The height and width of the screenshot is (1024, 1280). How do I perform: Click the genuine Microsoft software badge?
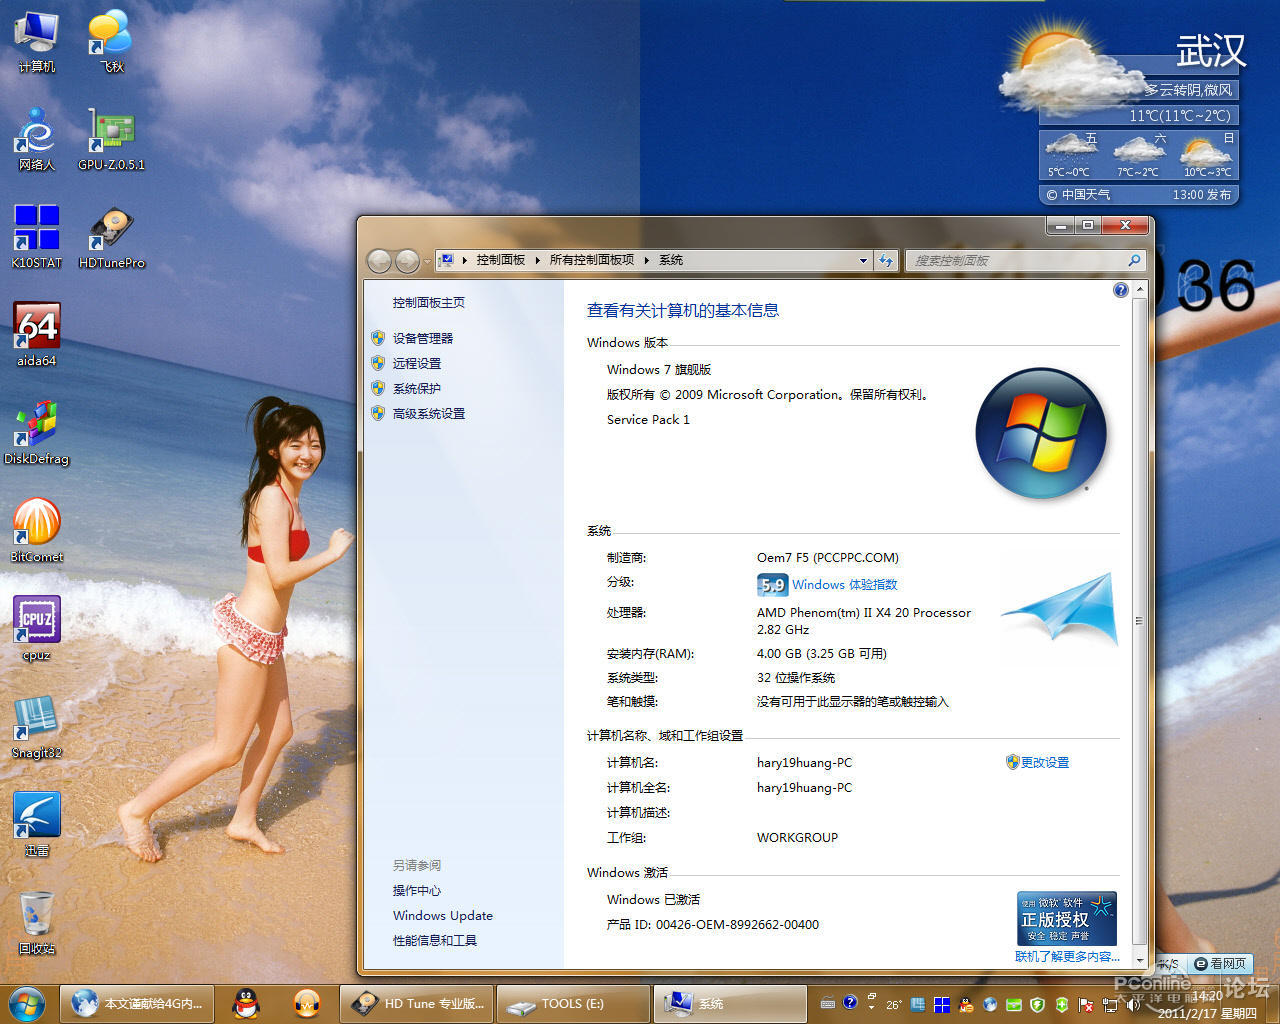point(1067,919)
